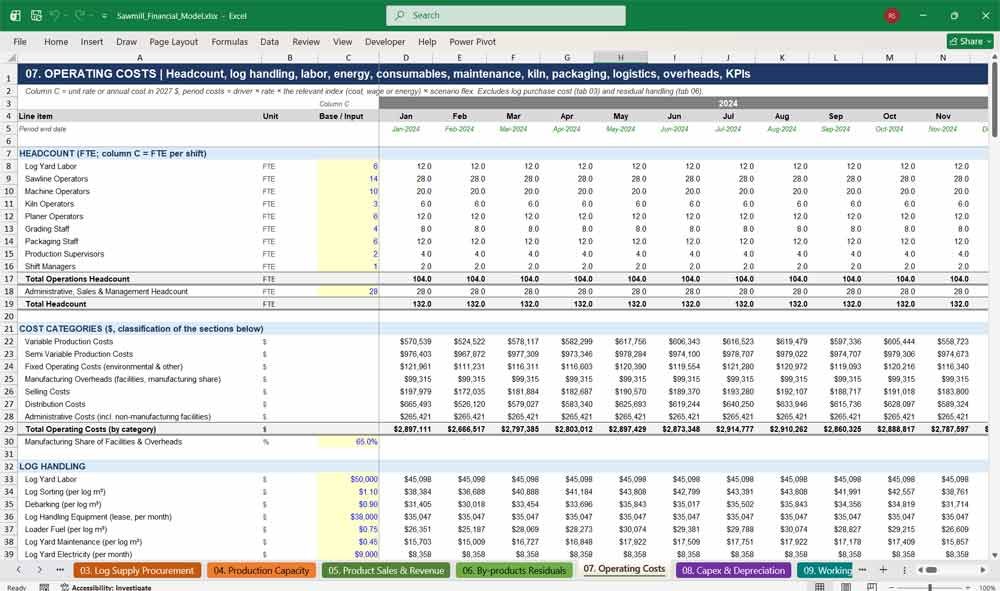Click the macro recording icon in status bar

point(44,587)
